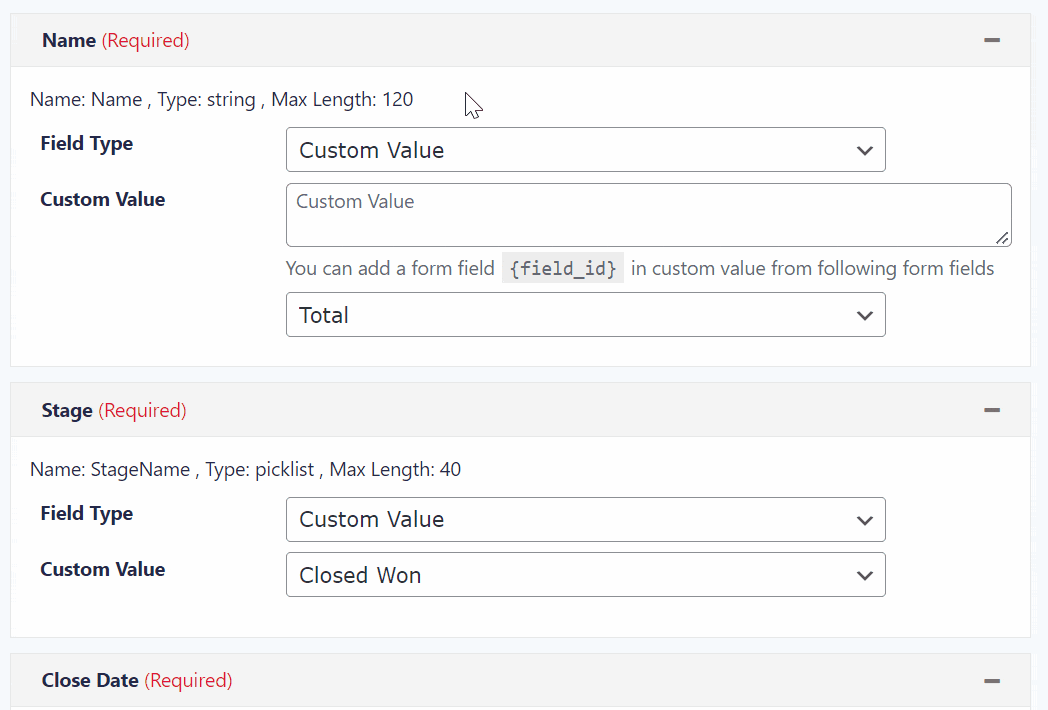Click the chevron on Stage's Field Type dropdown

pos(864,519)
